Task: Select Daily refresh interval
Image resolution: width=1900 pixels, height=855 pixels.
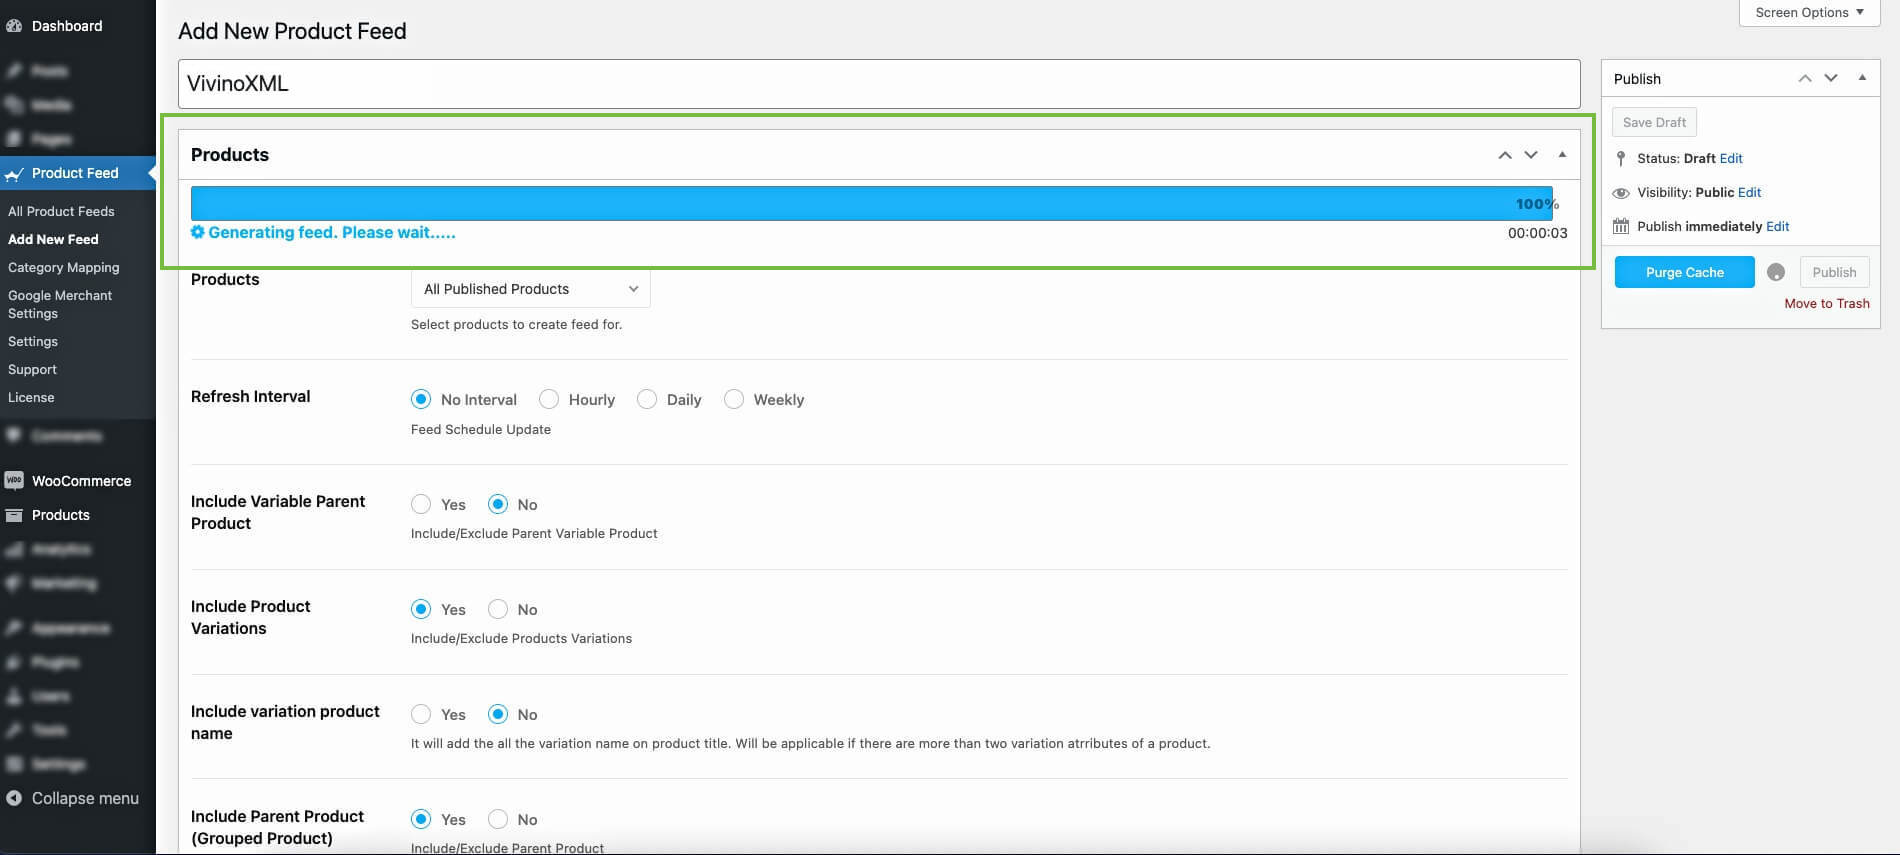Action: pyautogui.click(x=647, y=399)
